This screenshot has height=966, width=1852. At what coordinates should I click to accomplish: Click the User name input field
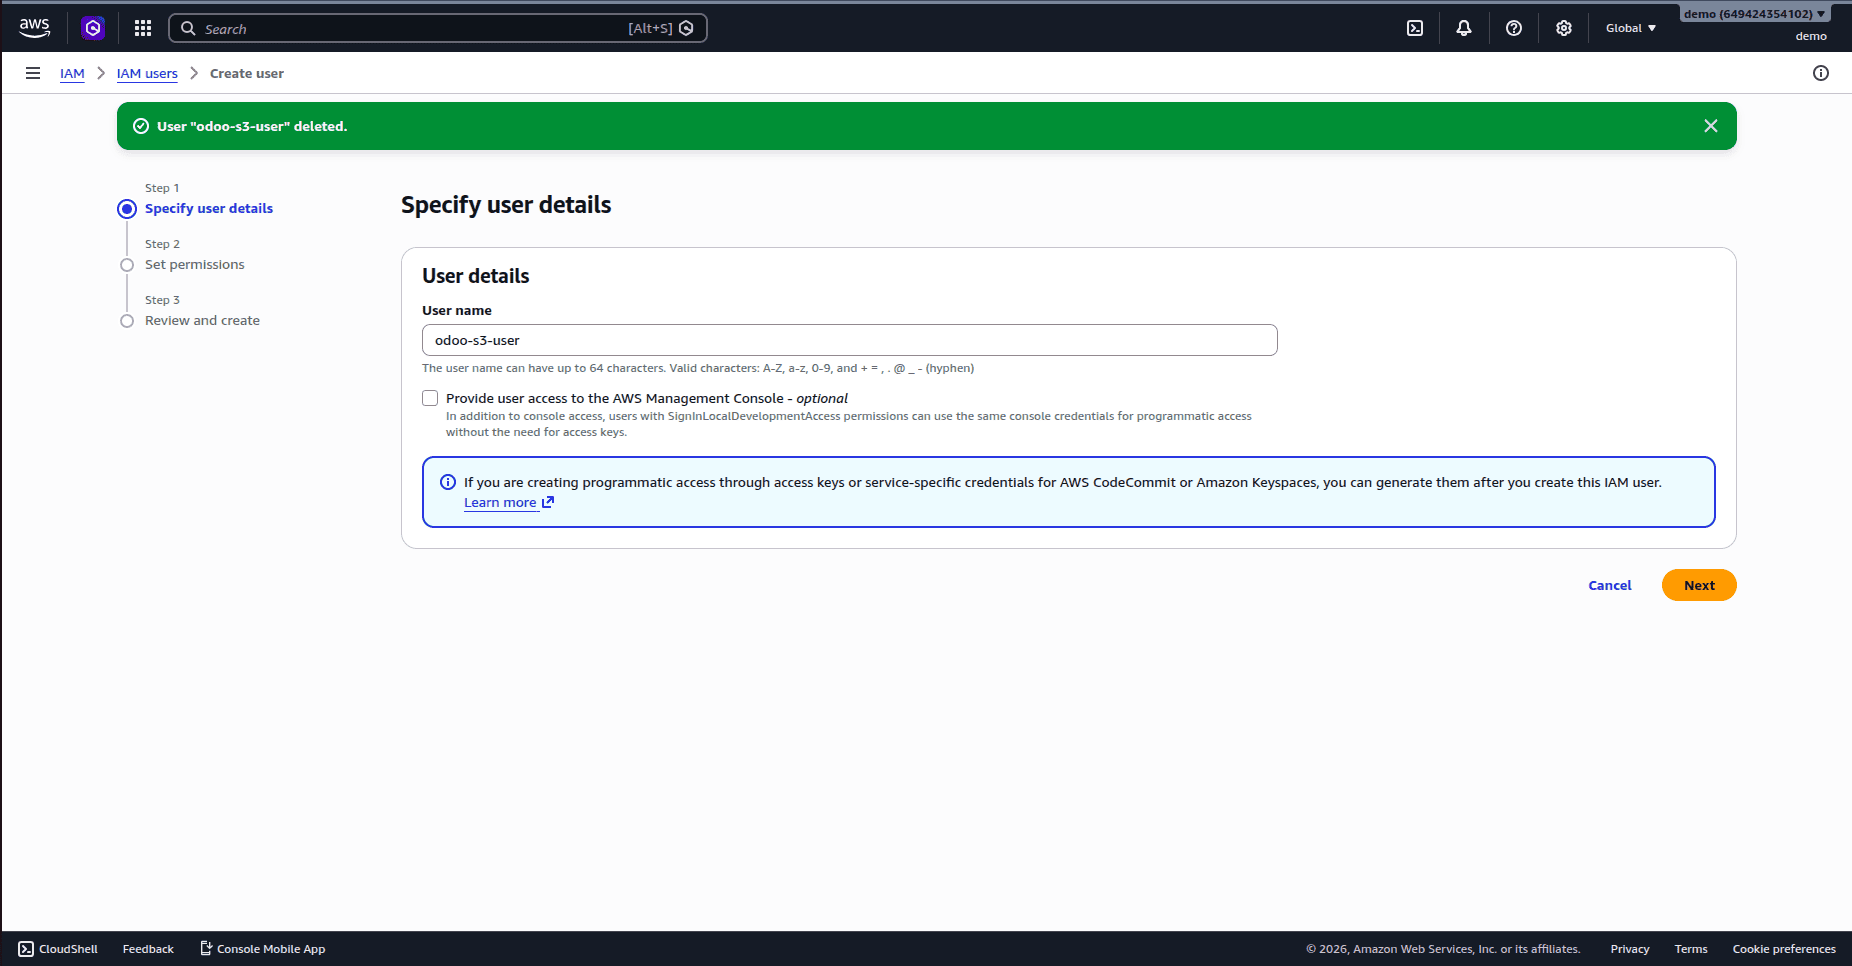(850, 340)
